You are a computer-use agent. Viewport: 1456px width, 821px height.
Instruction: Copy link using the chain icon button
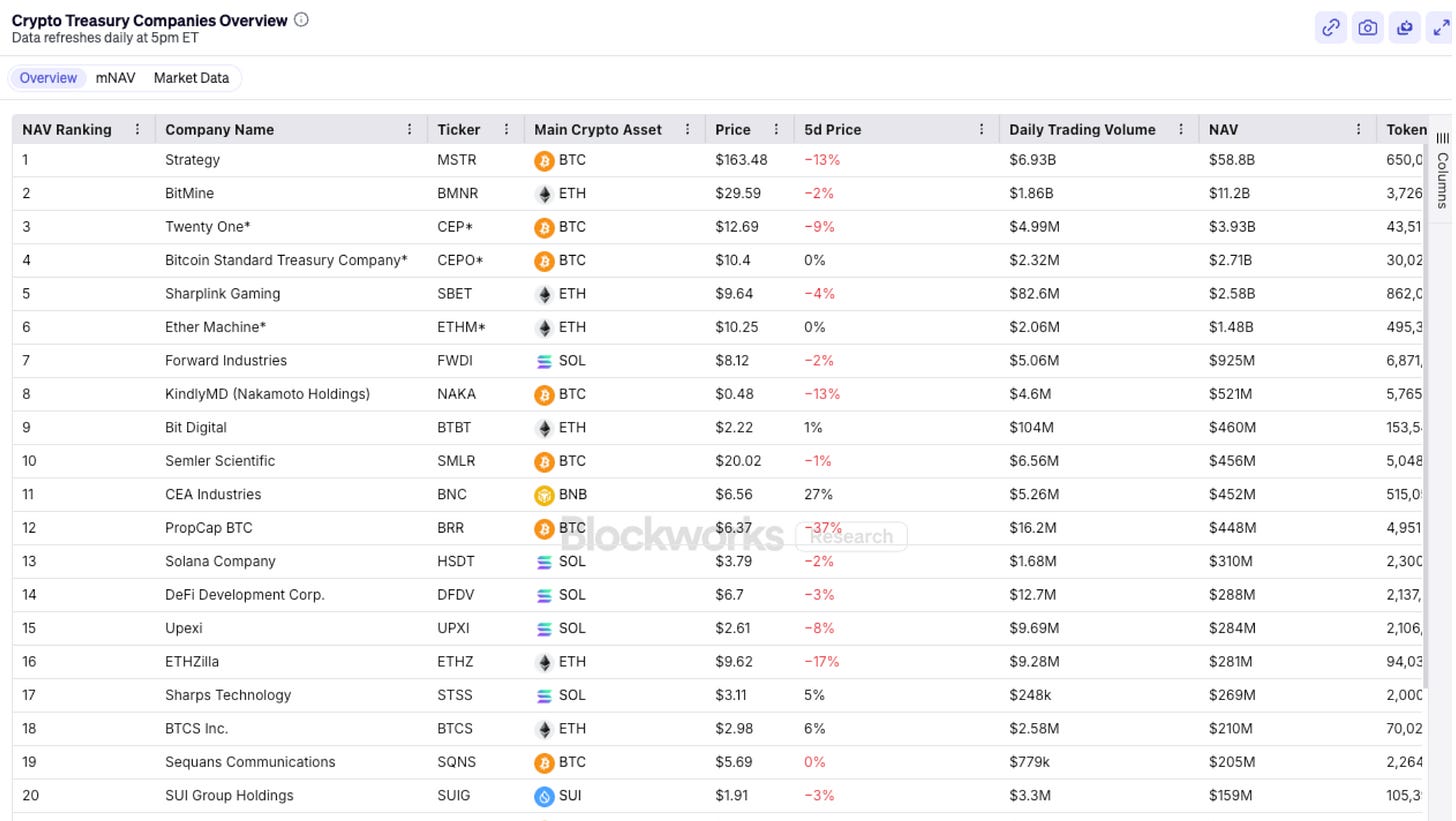pos(1331,28)
